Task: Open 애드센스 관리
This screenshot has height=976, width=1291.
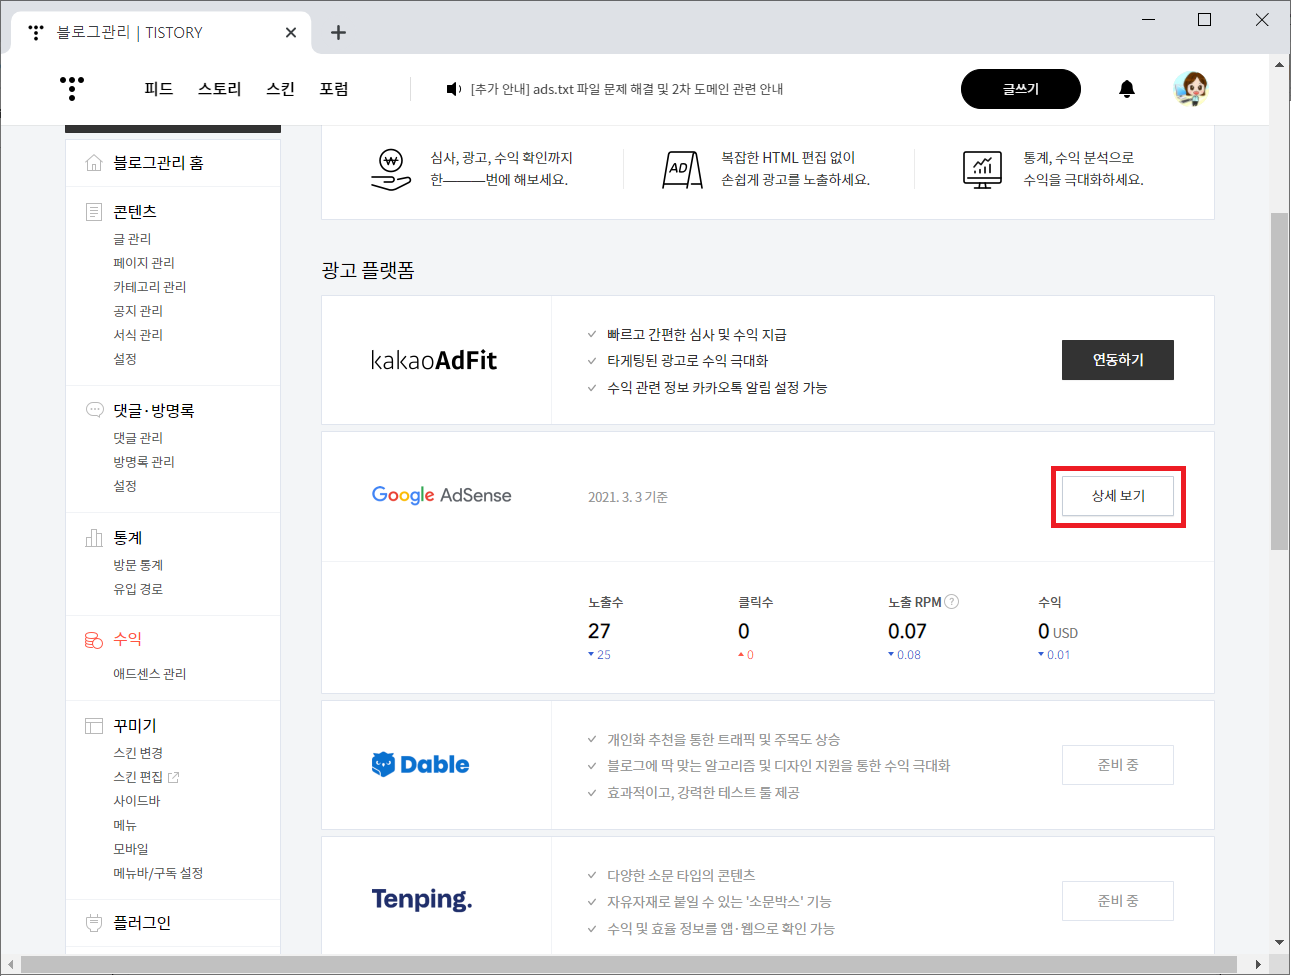Action: (150, 674)
